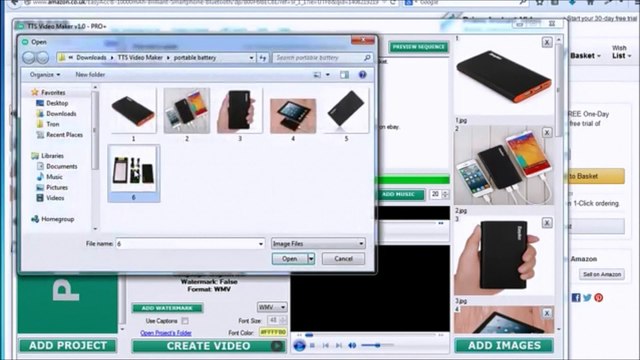Open Videos library
Viewport: 640px width, 360px height.
55,198
